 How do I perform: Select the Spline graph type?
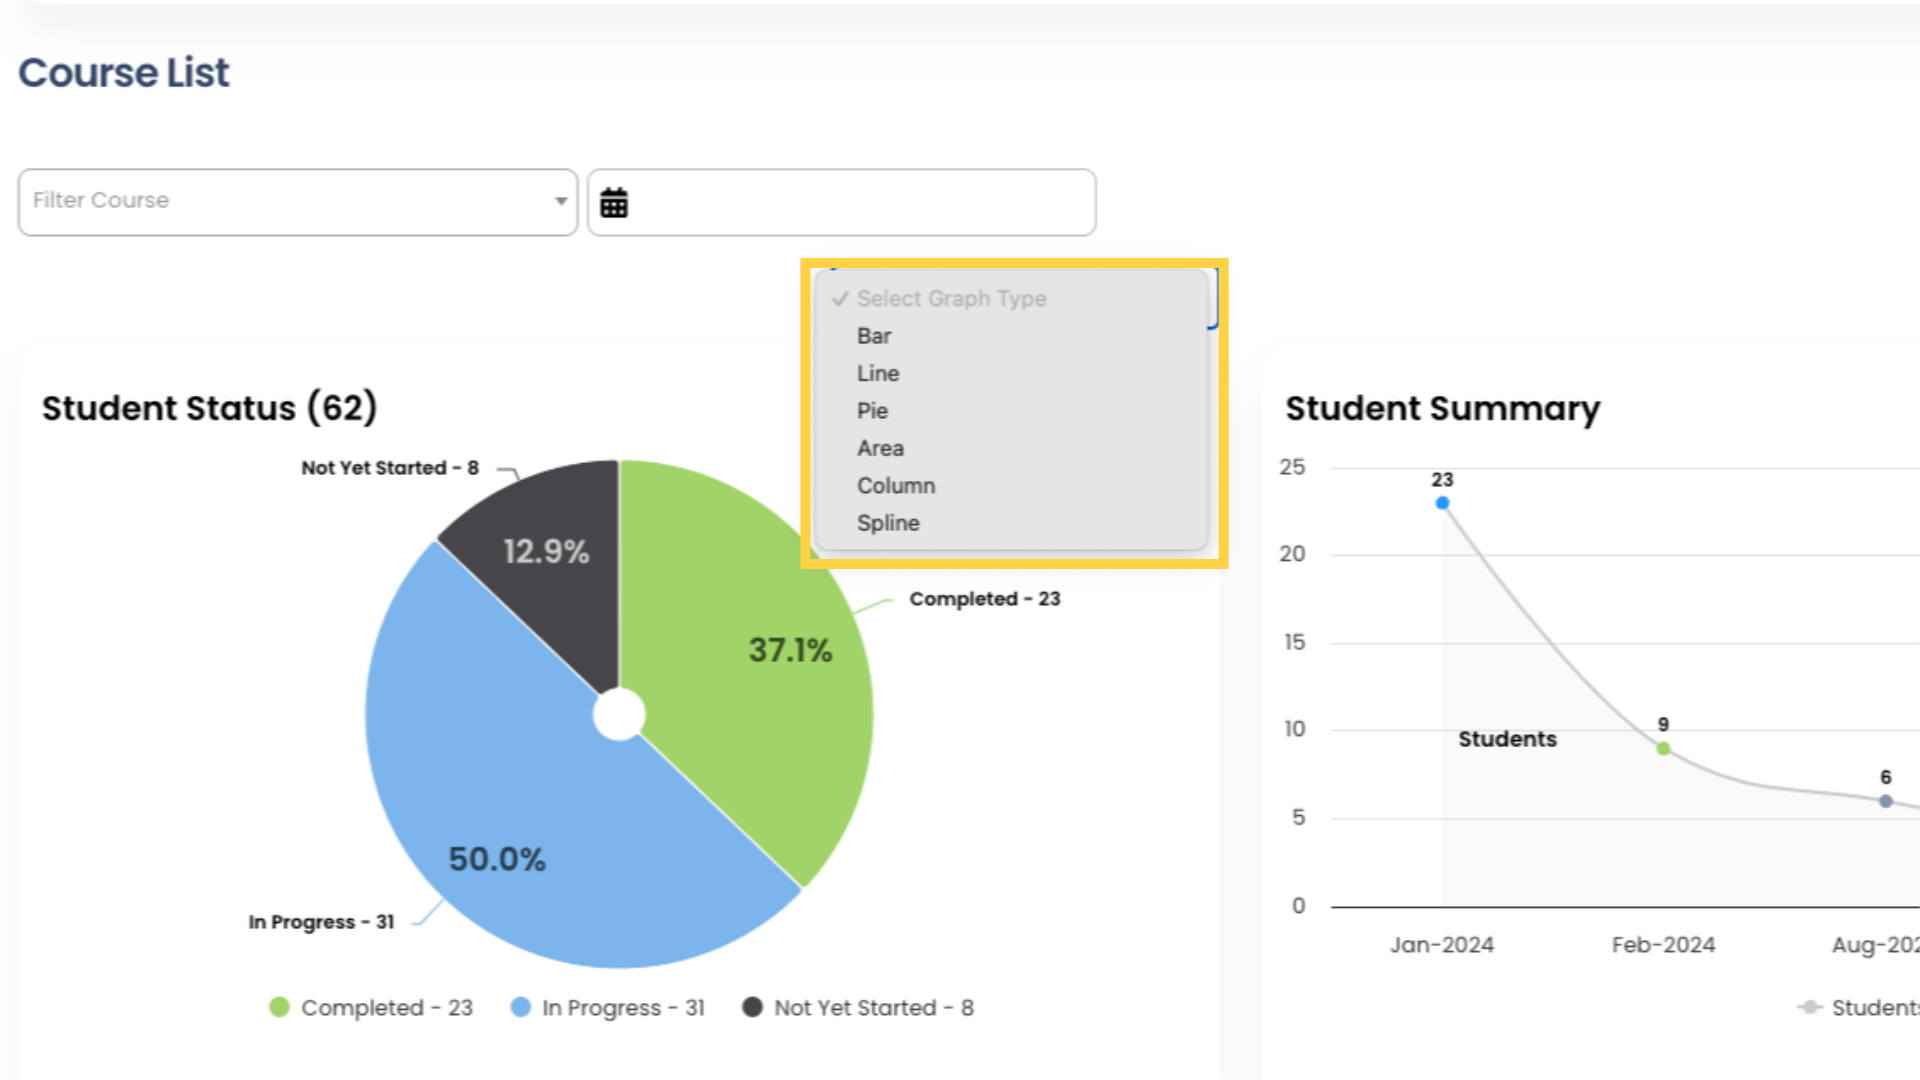coord(886,524)
